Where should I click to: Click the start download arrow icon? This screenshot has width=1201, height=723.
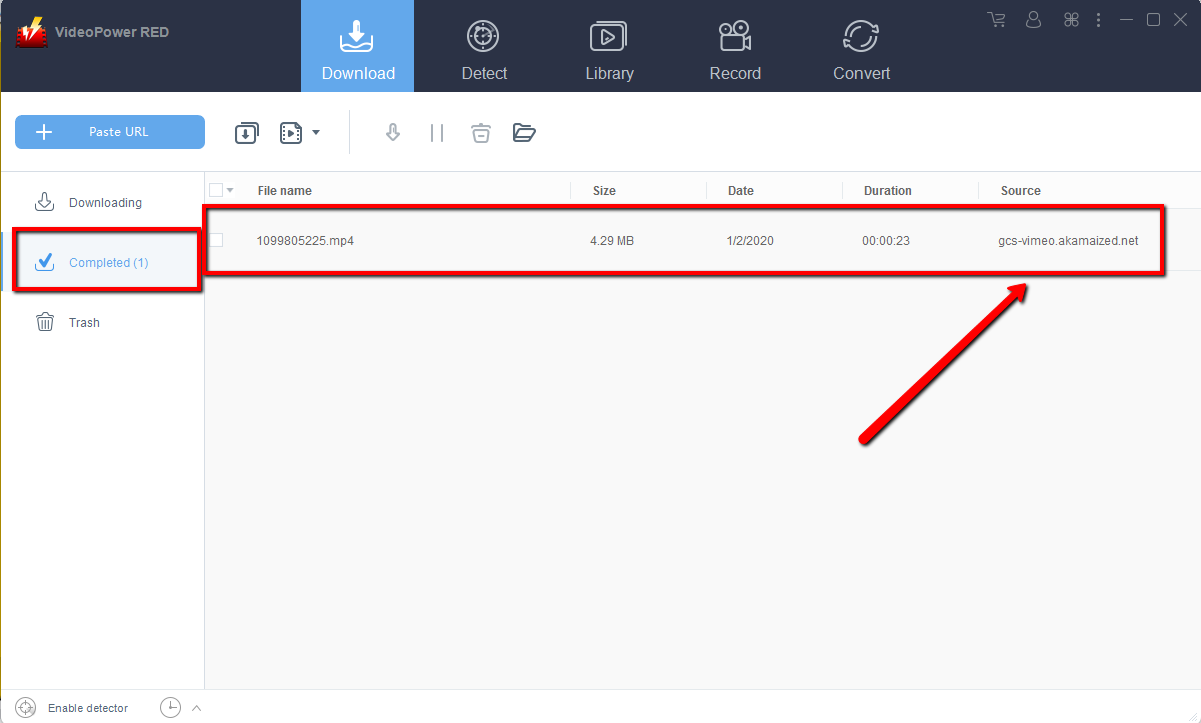pos(393,133)
